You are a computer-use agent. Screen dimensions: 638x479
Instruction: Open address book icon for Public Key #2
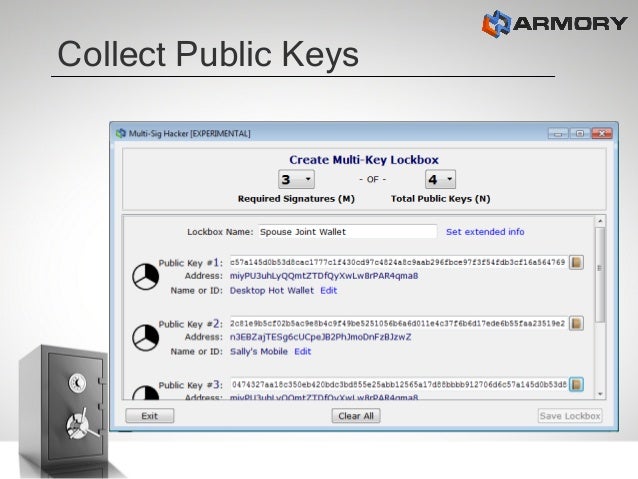[x=576, y=324]
